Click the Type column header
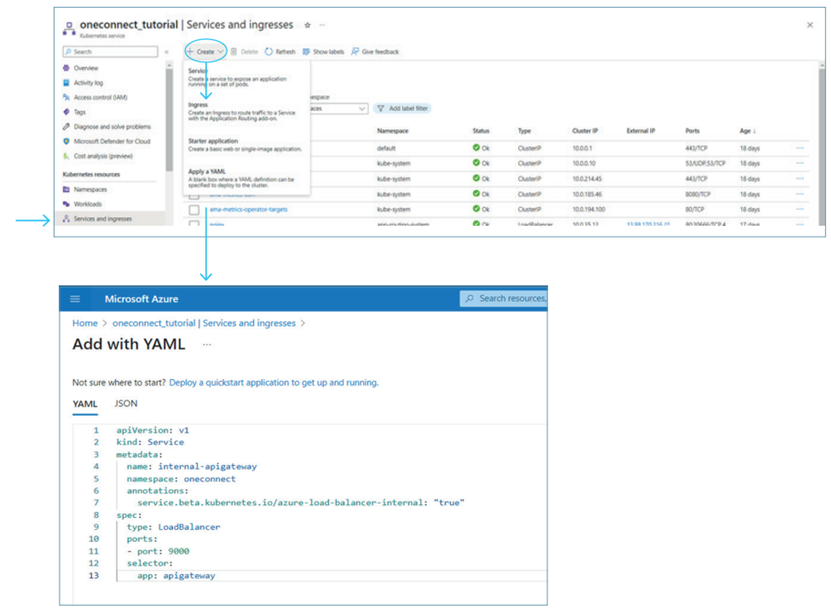This screenshot has width=831, height=610. point(524,131)
